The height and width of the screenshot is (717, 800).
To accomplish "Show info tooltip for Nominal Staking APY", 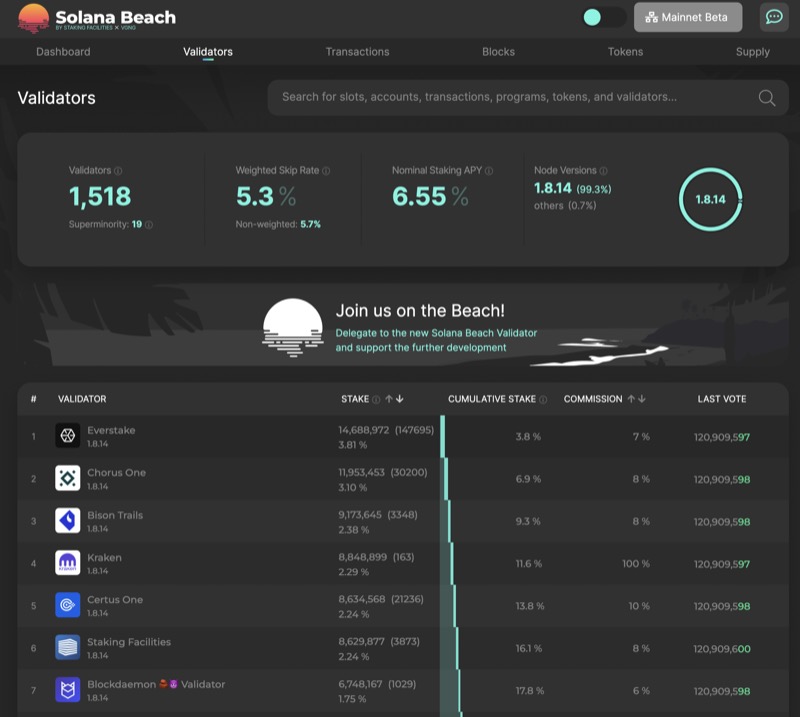I will tap(489, 171).
